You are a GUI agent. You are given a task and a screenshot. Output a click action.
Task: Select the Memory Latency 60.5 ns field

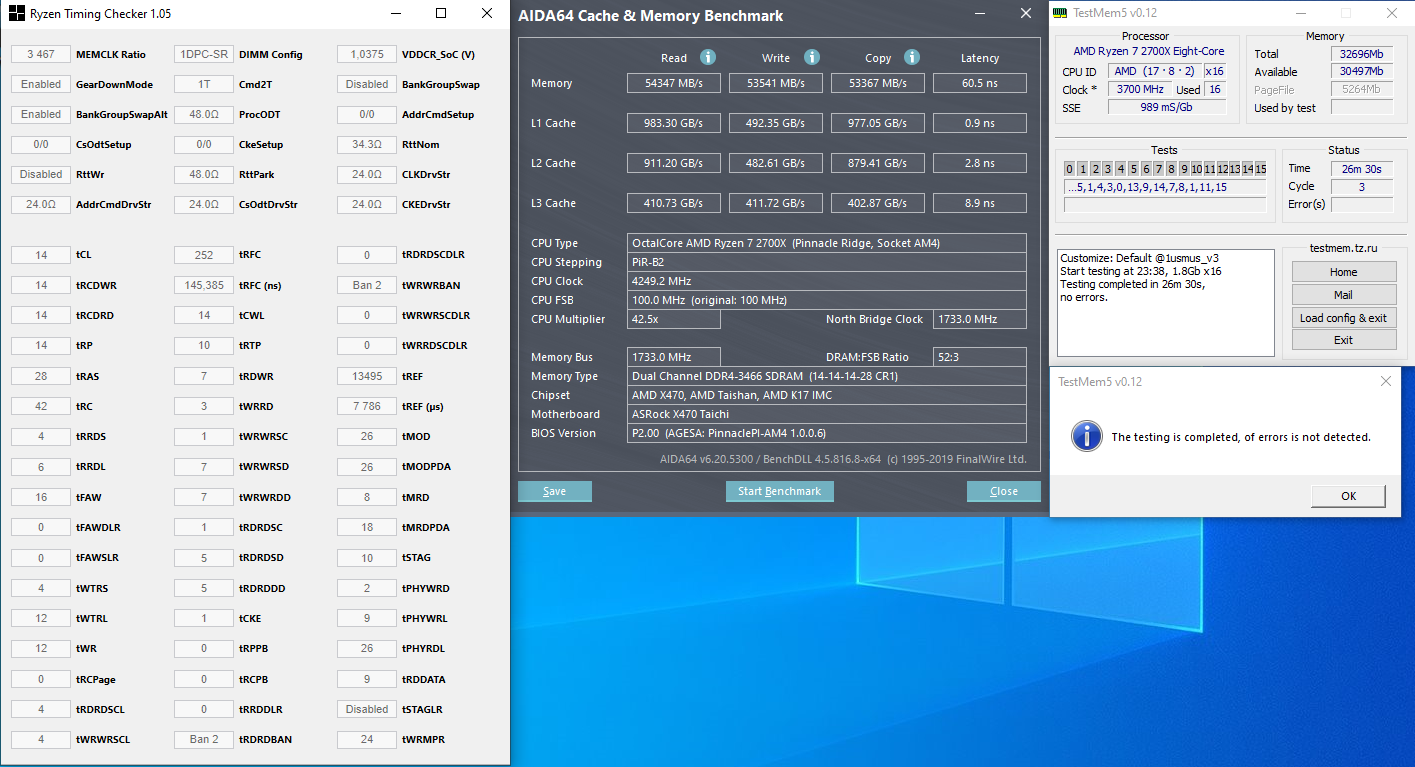coord(980,83)
